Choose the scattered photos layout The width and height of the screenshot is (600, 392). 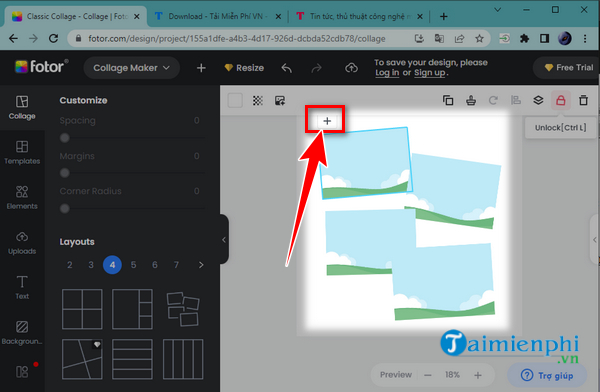coord(183,309)
